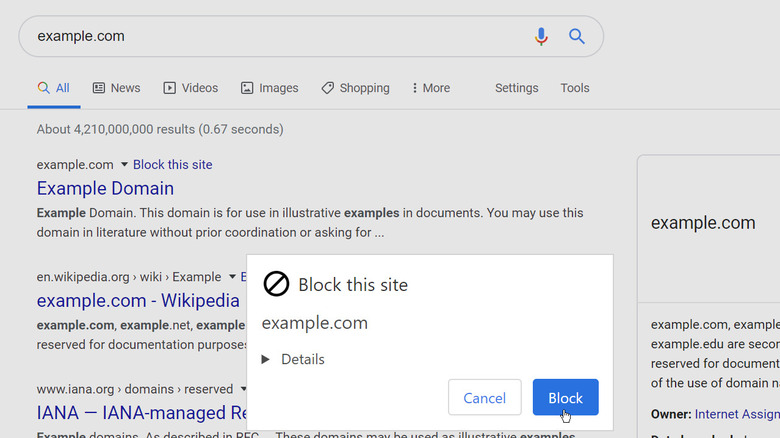780x438 pixels.
Task: Click the block symbol icon in dialog
Action: pyautogui.click(x=276, y=285)
